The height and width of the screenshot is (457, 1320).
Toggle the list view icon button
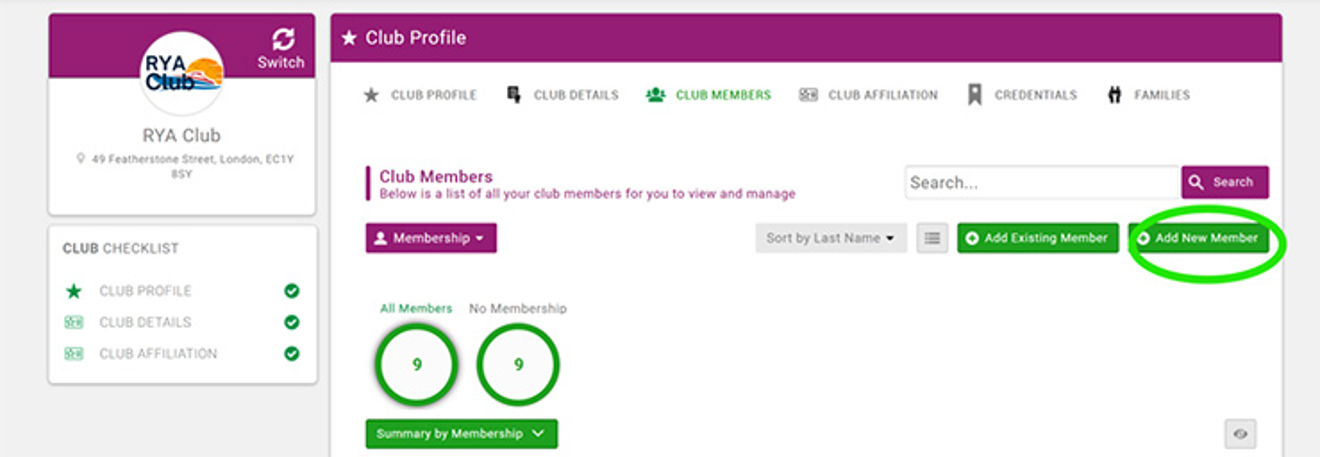point(932,238)
